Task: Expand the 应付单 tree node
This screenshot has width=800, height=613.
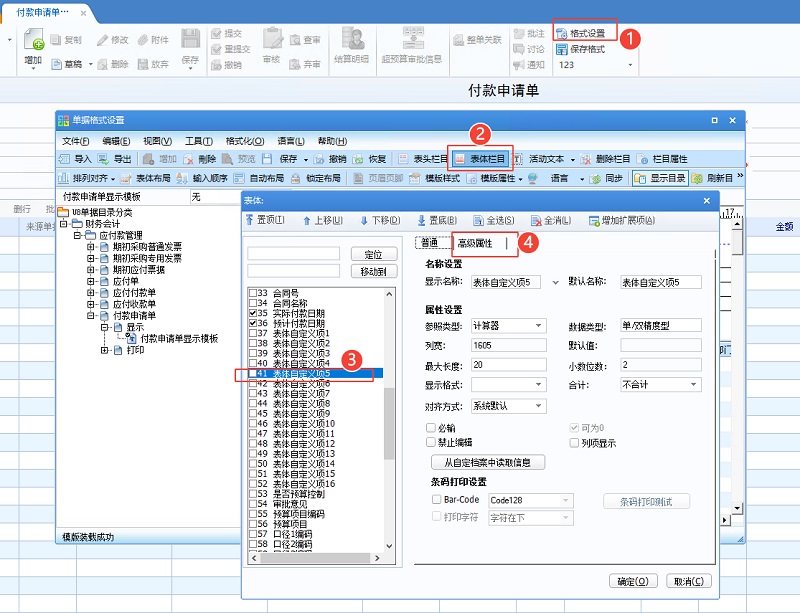Action: [x=91, y=281]
